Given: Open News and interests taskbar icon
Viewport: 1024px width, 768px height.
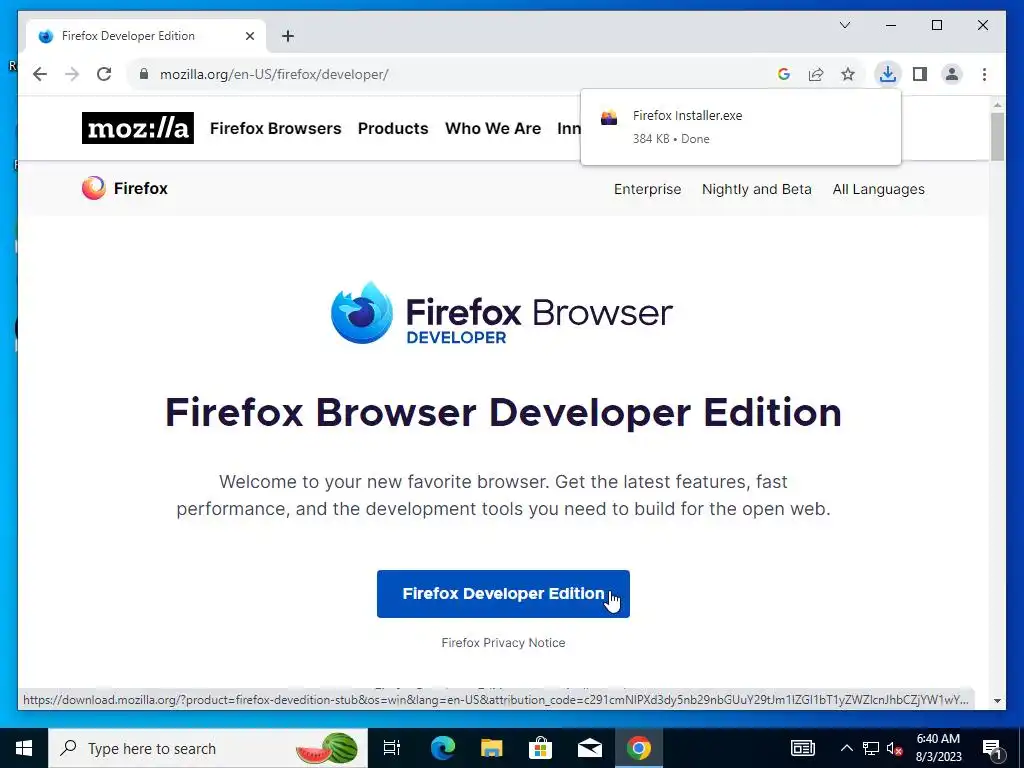Looking at the screenshot, I should pos(803,748).
